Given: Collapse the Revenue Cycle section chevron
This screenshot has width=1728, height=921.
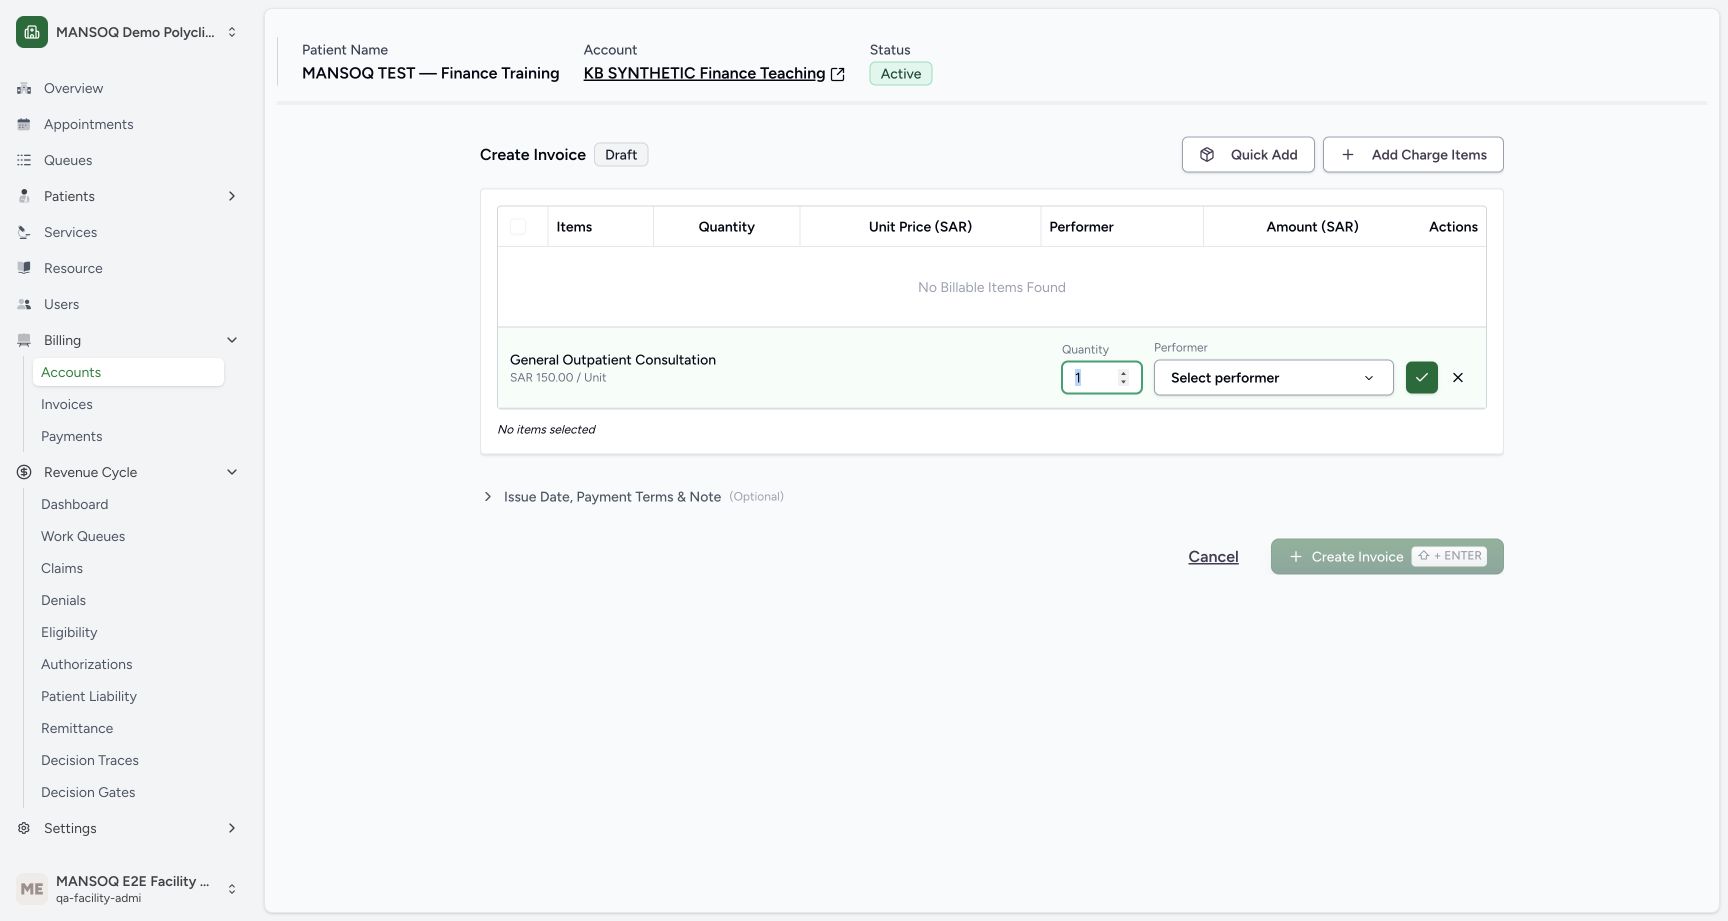Looking at the screenshot, I should 232,472.
